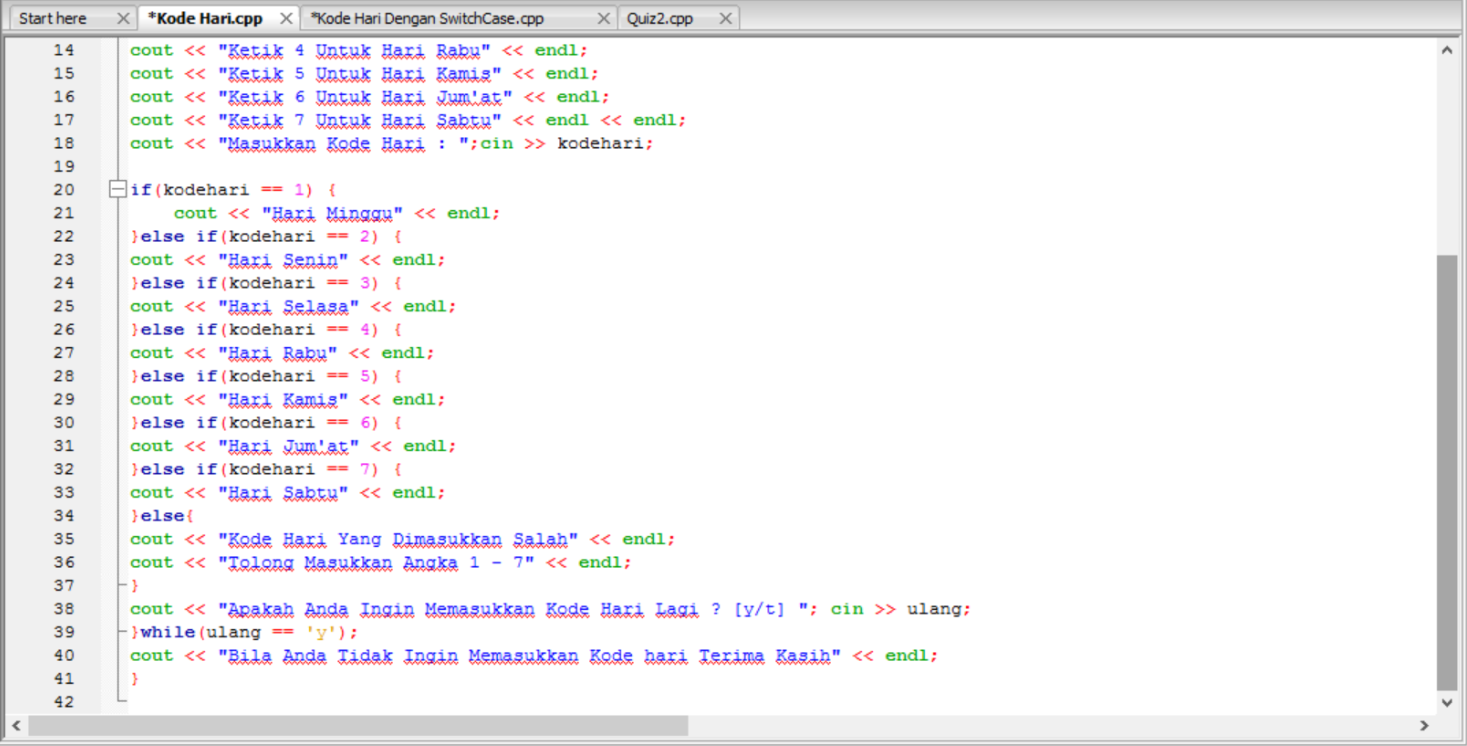Place cursor at end of line 39 while condition
The height and width of the screenshot is (746, 1467).
point(358,631)
